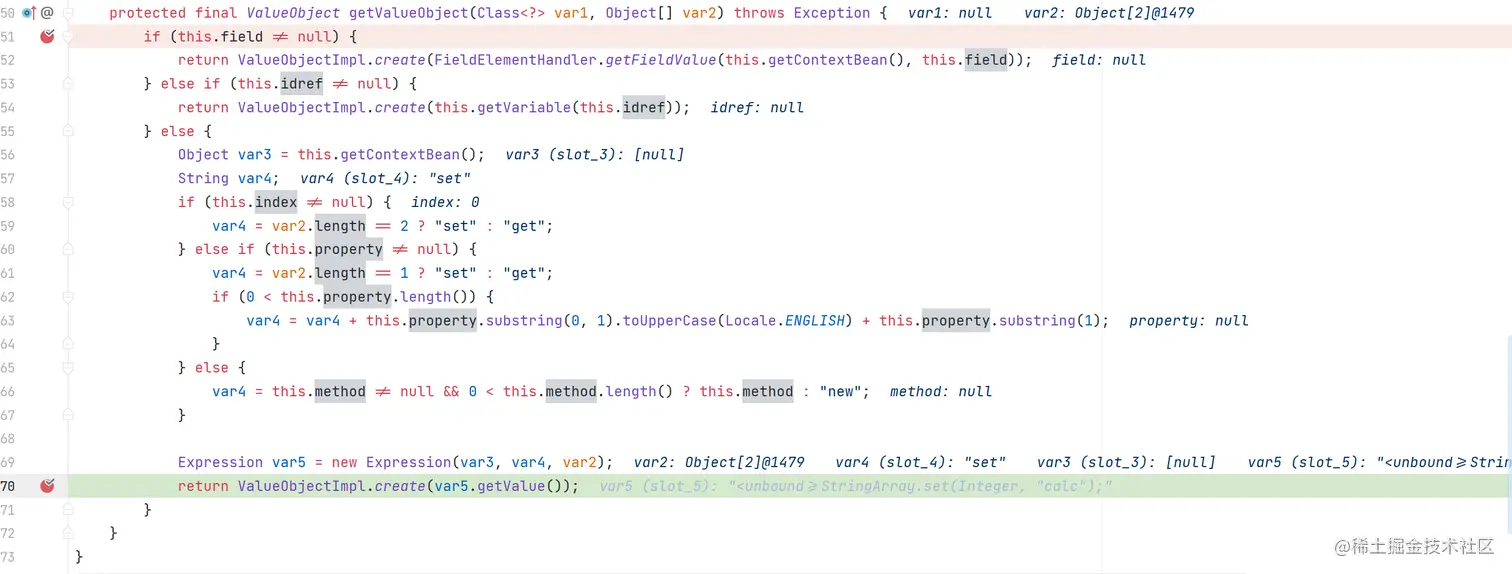This screenshot has height=574, width=1512.
Task: Click the inline hint 'field: null' on line 52
Action: coord(1099,60)
